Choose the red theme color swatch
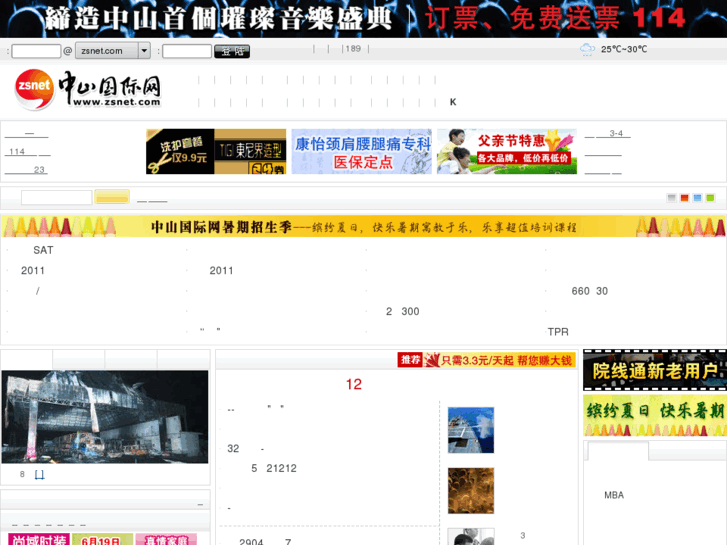The image size is (727, 545). click(x=684, y=198)
